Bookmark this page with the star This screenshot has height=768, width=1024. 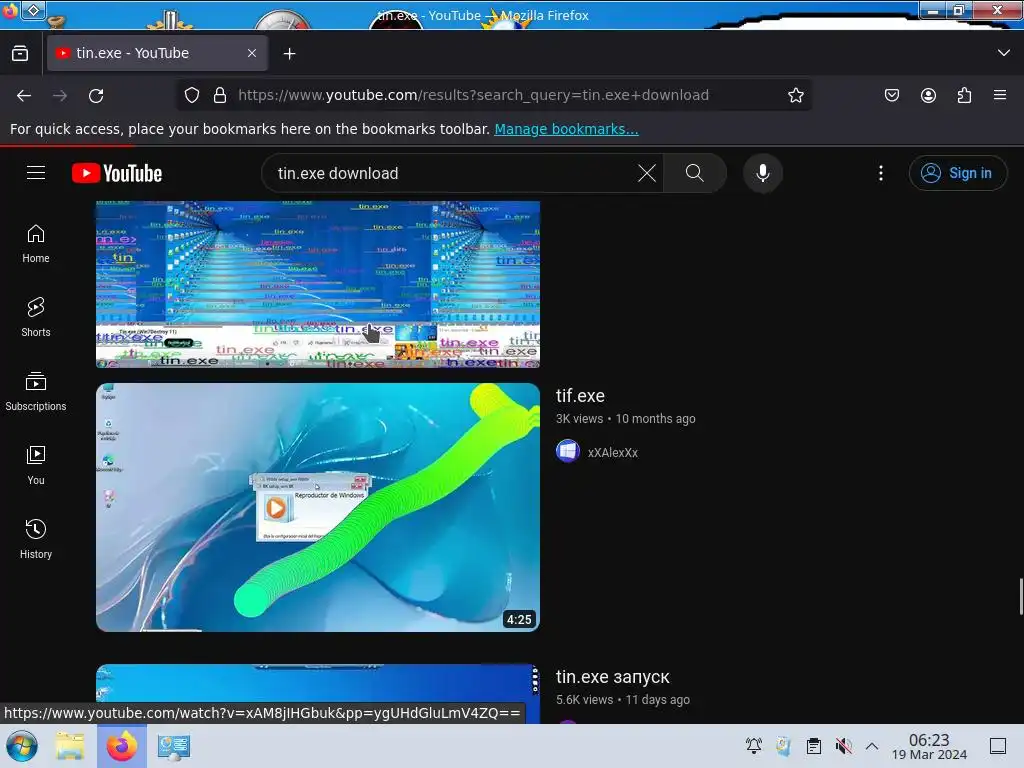[x=795, y=95]
